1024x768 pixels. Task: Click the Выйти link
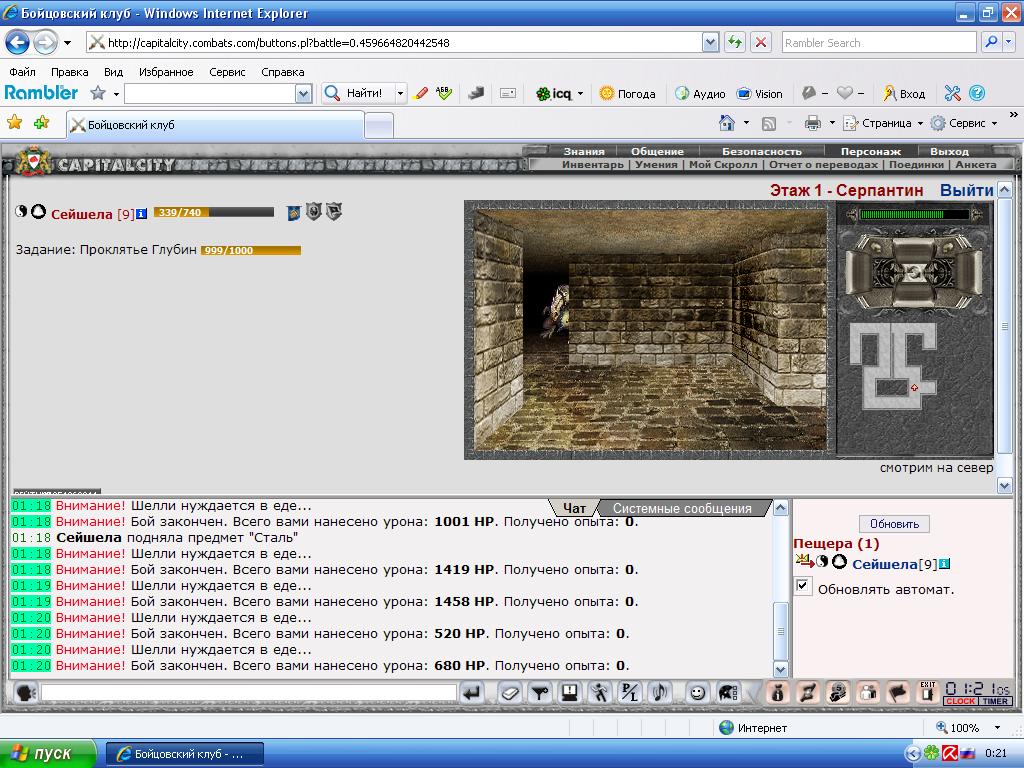click(x=967, y=190)
